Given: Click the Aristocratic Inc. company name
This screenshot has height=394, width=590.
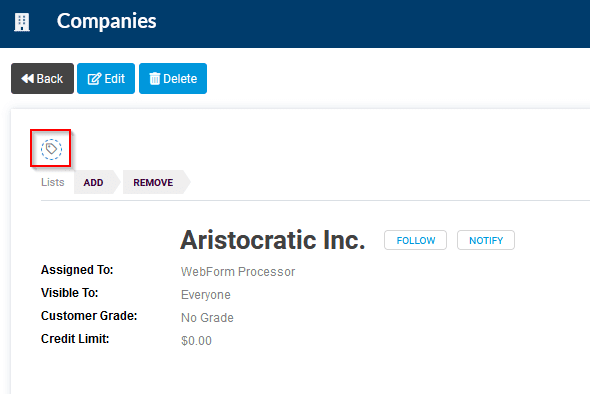Looking at the screenshot, I should click(x=273, y=240).
